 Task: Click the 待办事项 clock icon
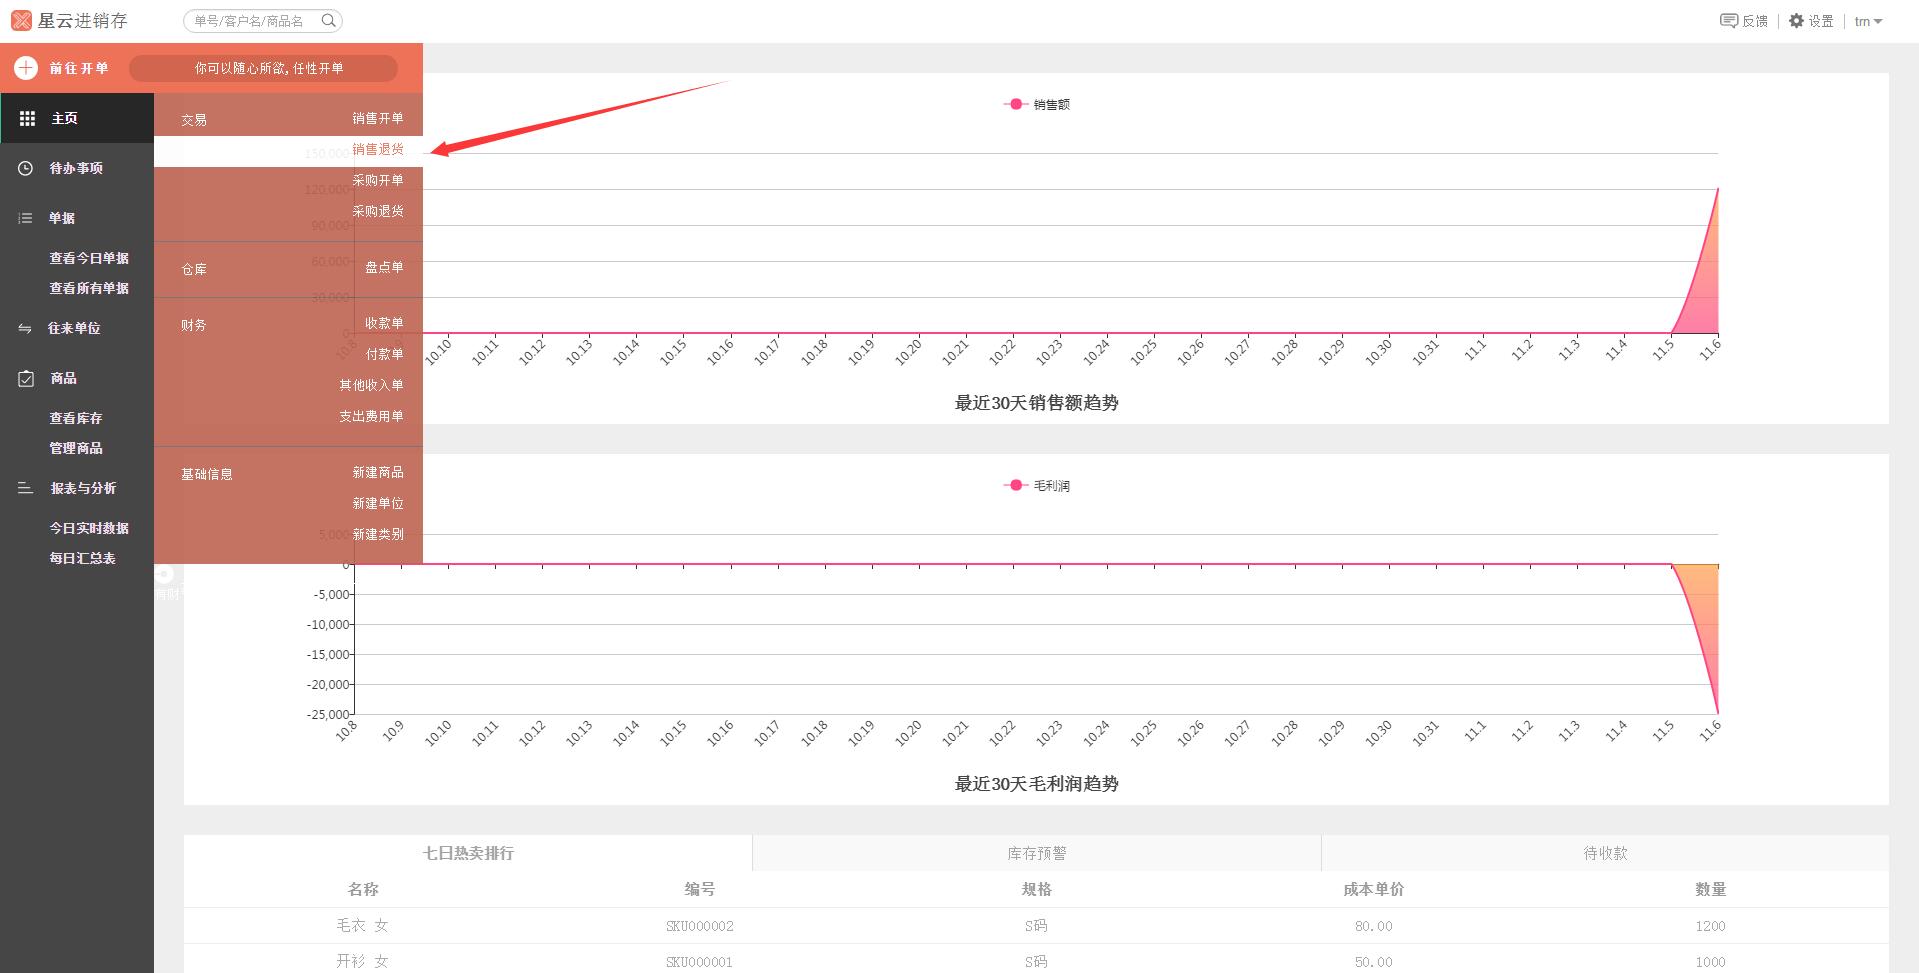pos(26,168)
